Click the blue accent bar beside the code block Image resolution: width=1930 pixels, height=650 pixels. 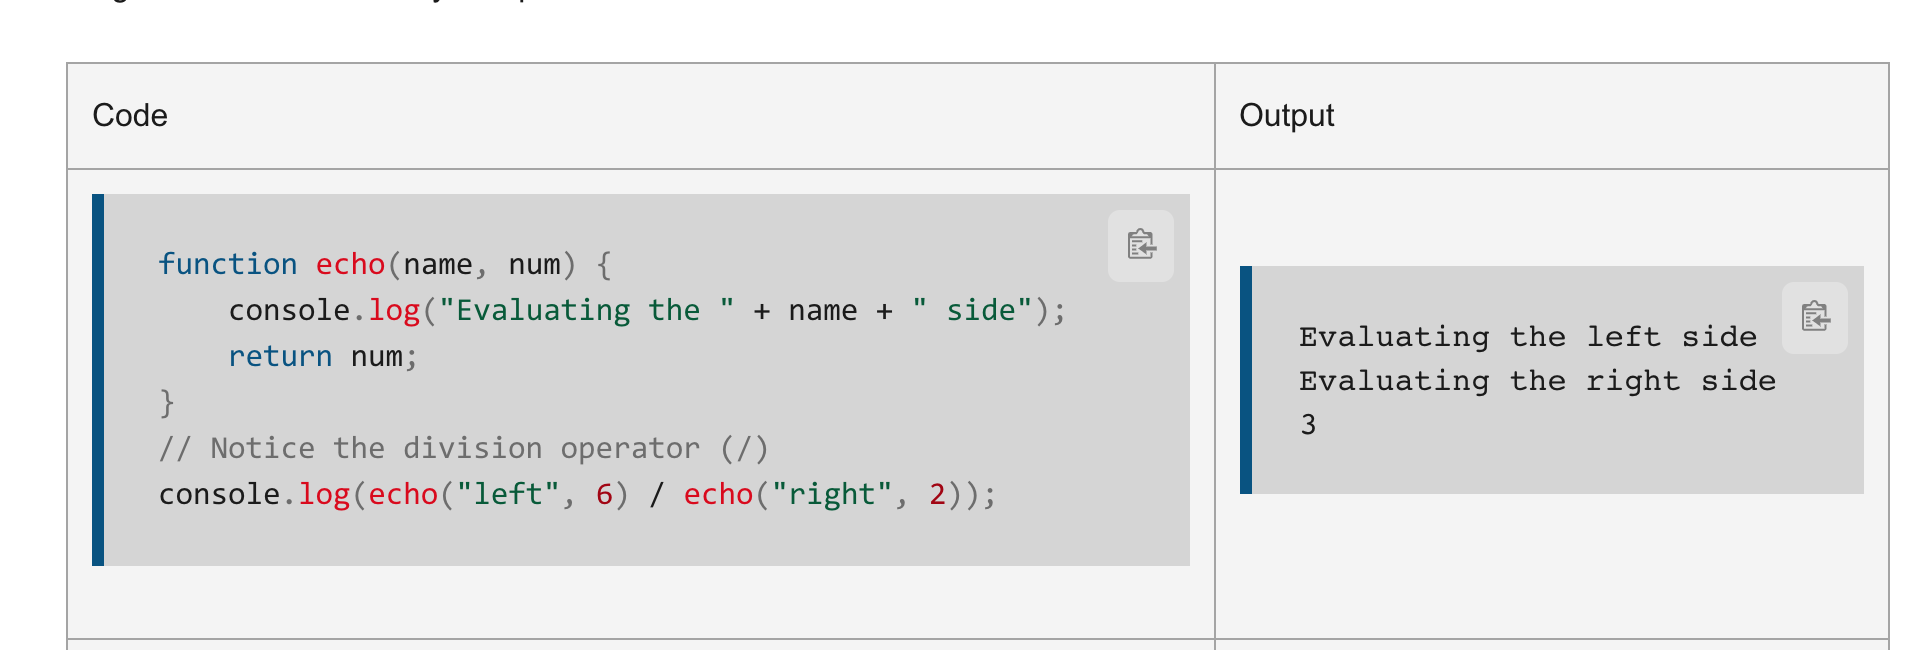click(x=97, y=380)
